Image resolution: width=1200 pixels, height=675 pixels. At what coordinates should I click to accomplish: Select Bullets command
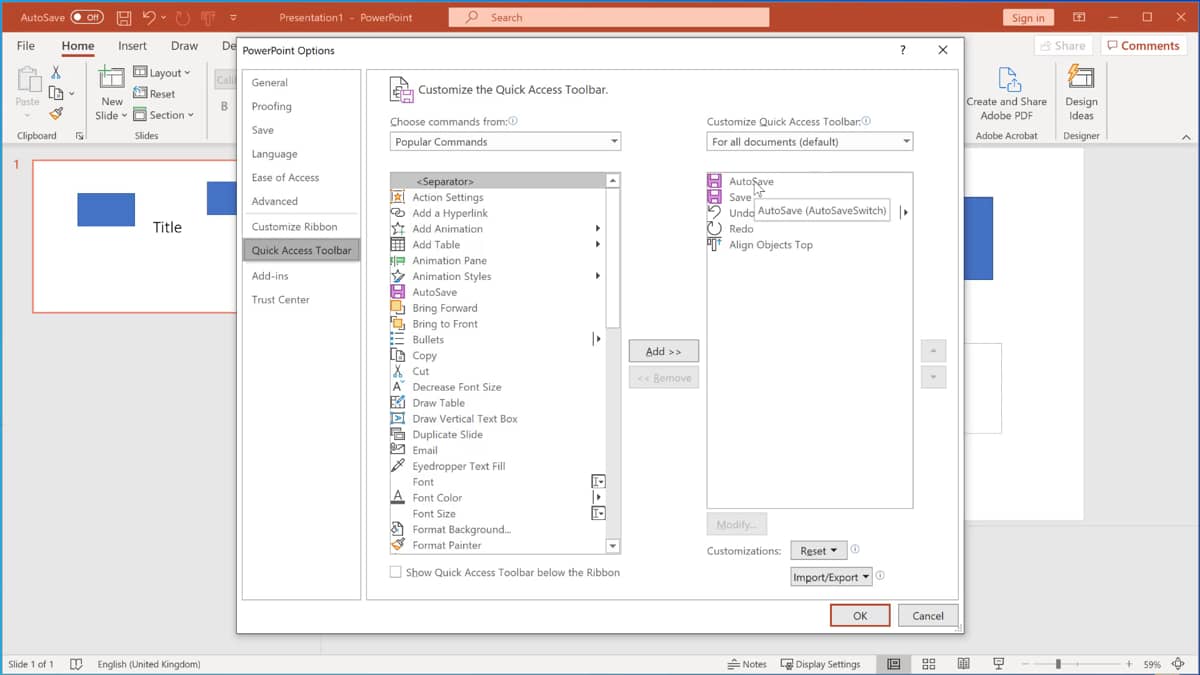coord(497,340)
